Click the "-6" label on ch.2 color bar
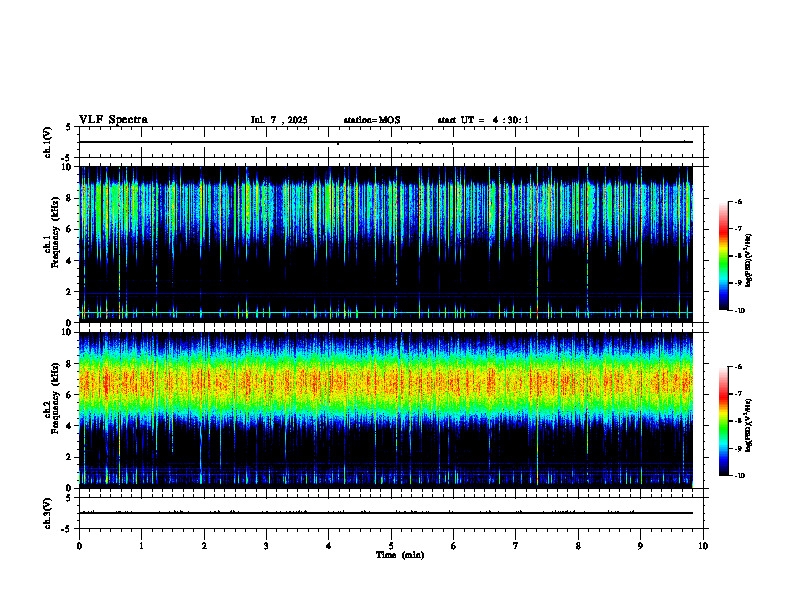Image resolution: width=792 pixels, height=612 pixels. tap(738, 367)
